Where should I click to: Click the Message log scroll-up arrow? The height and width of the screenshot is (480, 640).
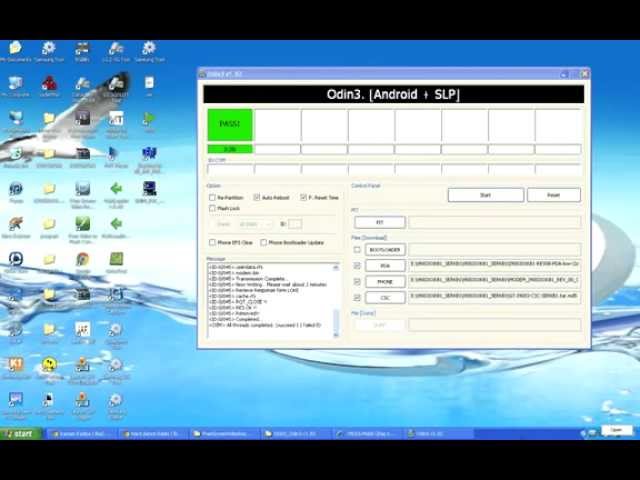[336, 268]
